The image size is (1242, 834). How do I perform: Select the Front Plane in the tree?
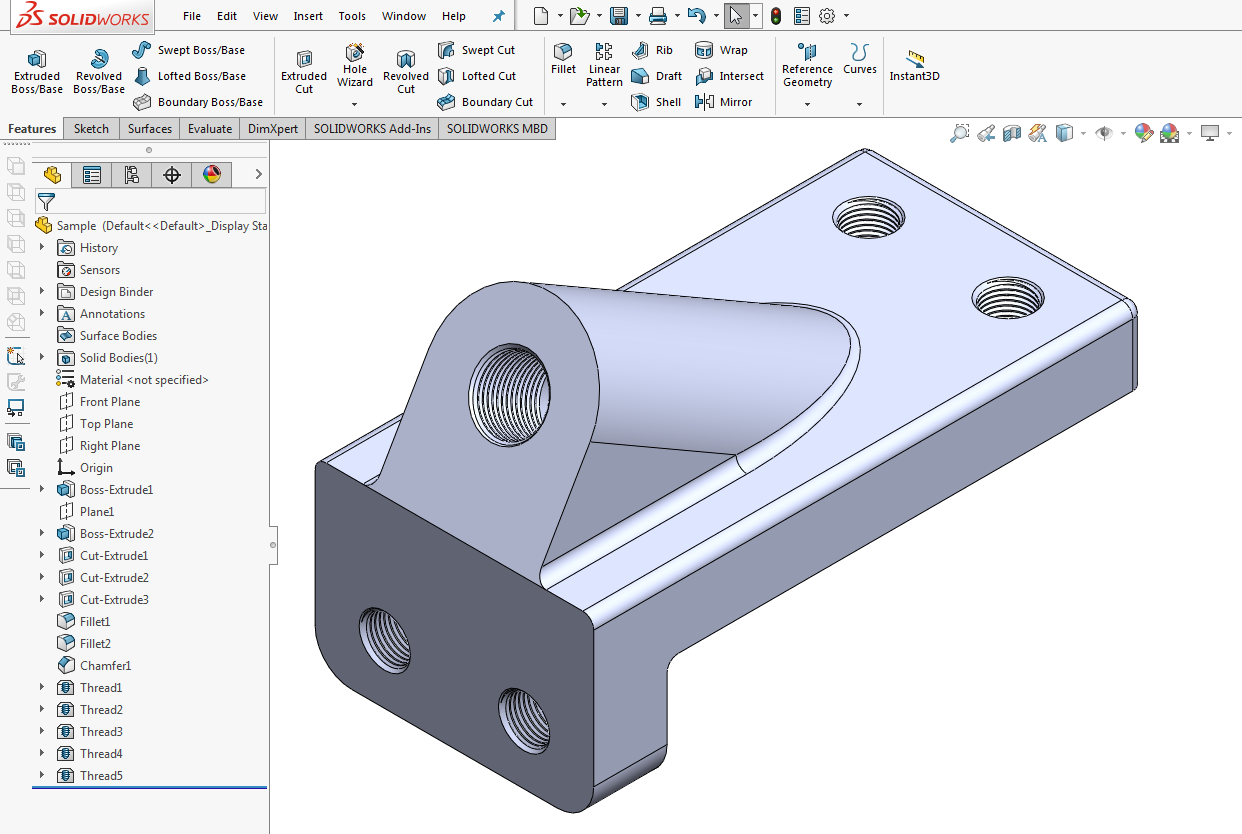[99, 402]
